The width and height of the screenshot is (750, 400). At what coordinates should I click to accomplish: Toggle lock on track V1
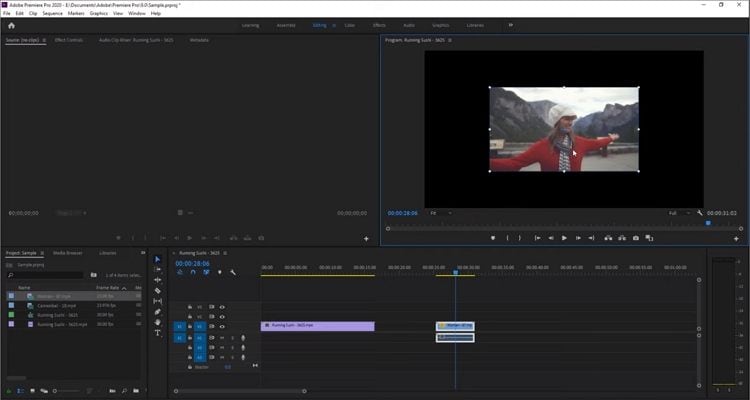click(x=190, y=327)
